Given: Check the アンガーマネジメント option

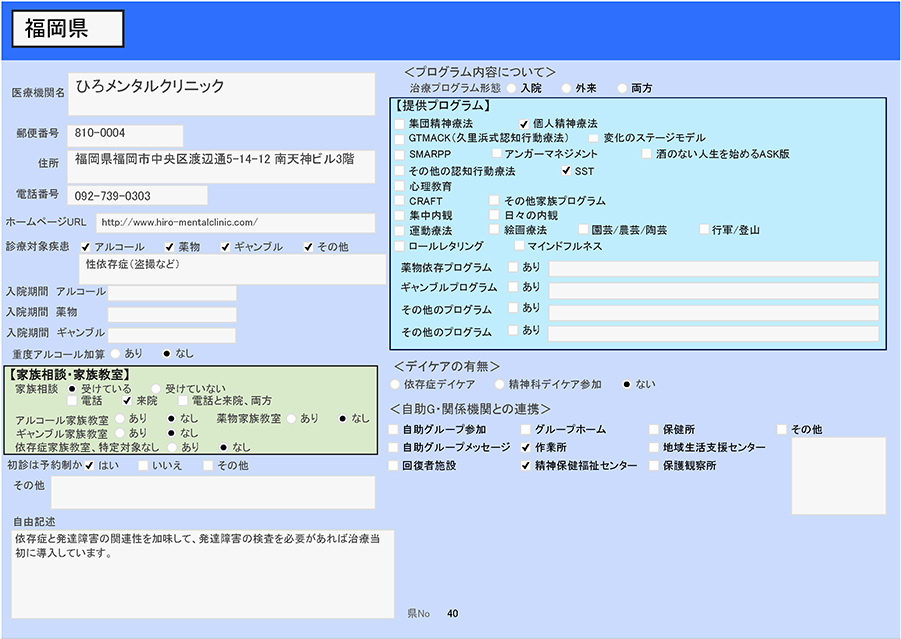Looking at the screenshot, I should [x=496, y=154].
